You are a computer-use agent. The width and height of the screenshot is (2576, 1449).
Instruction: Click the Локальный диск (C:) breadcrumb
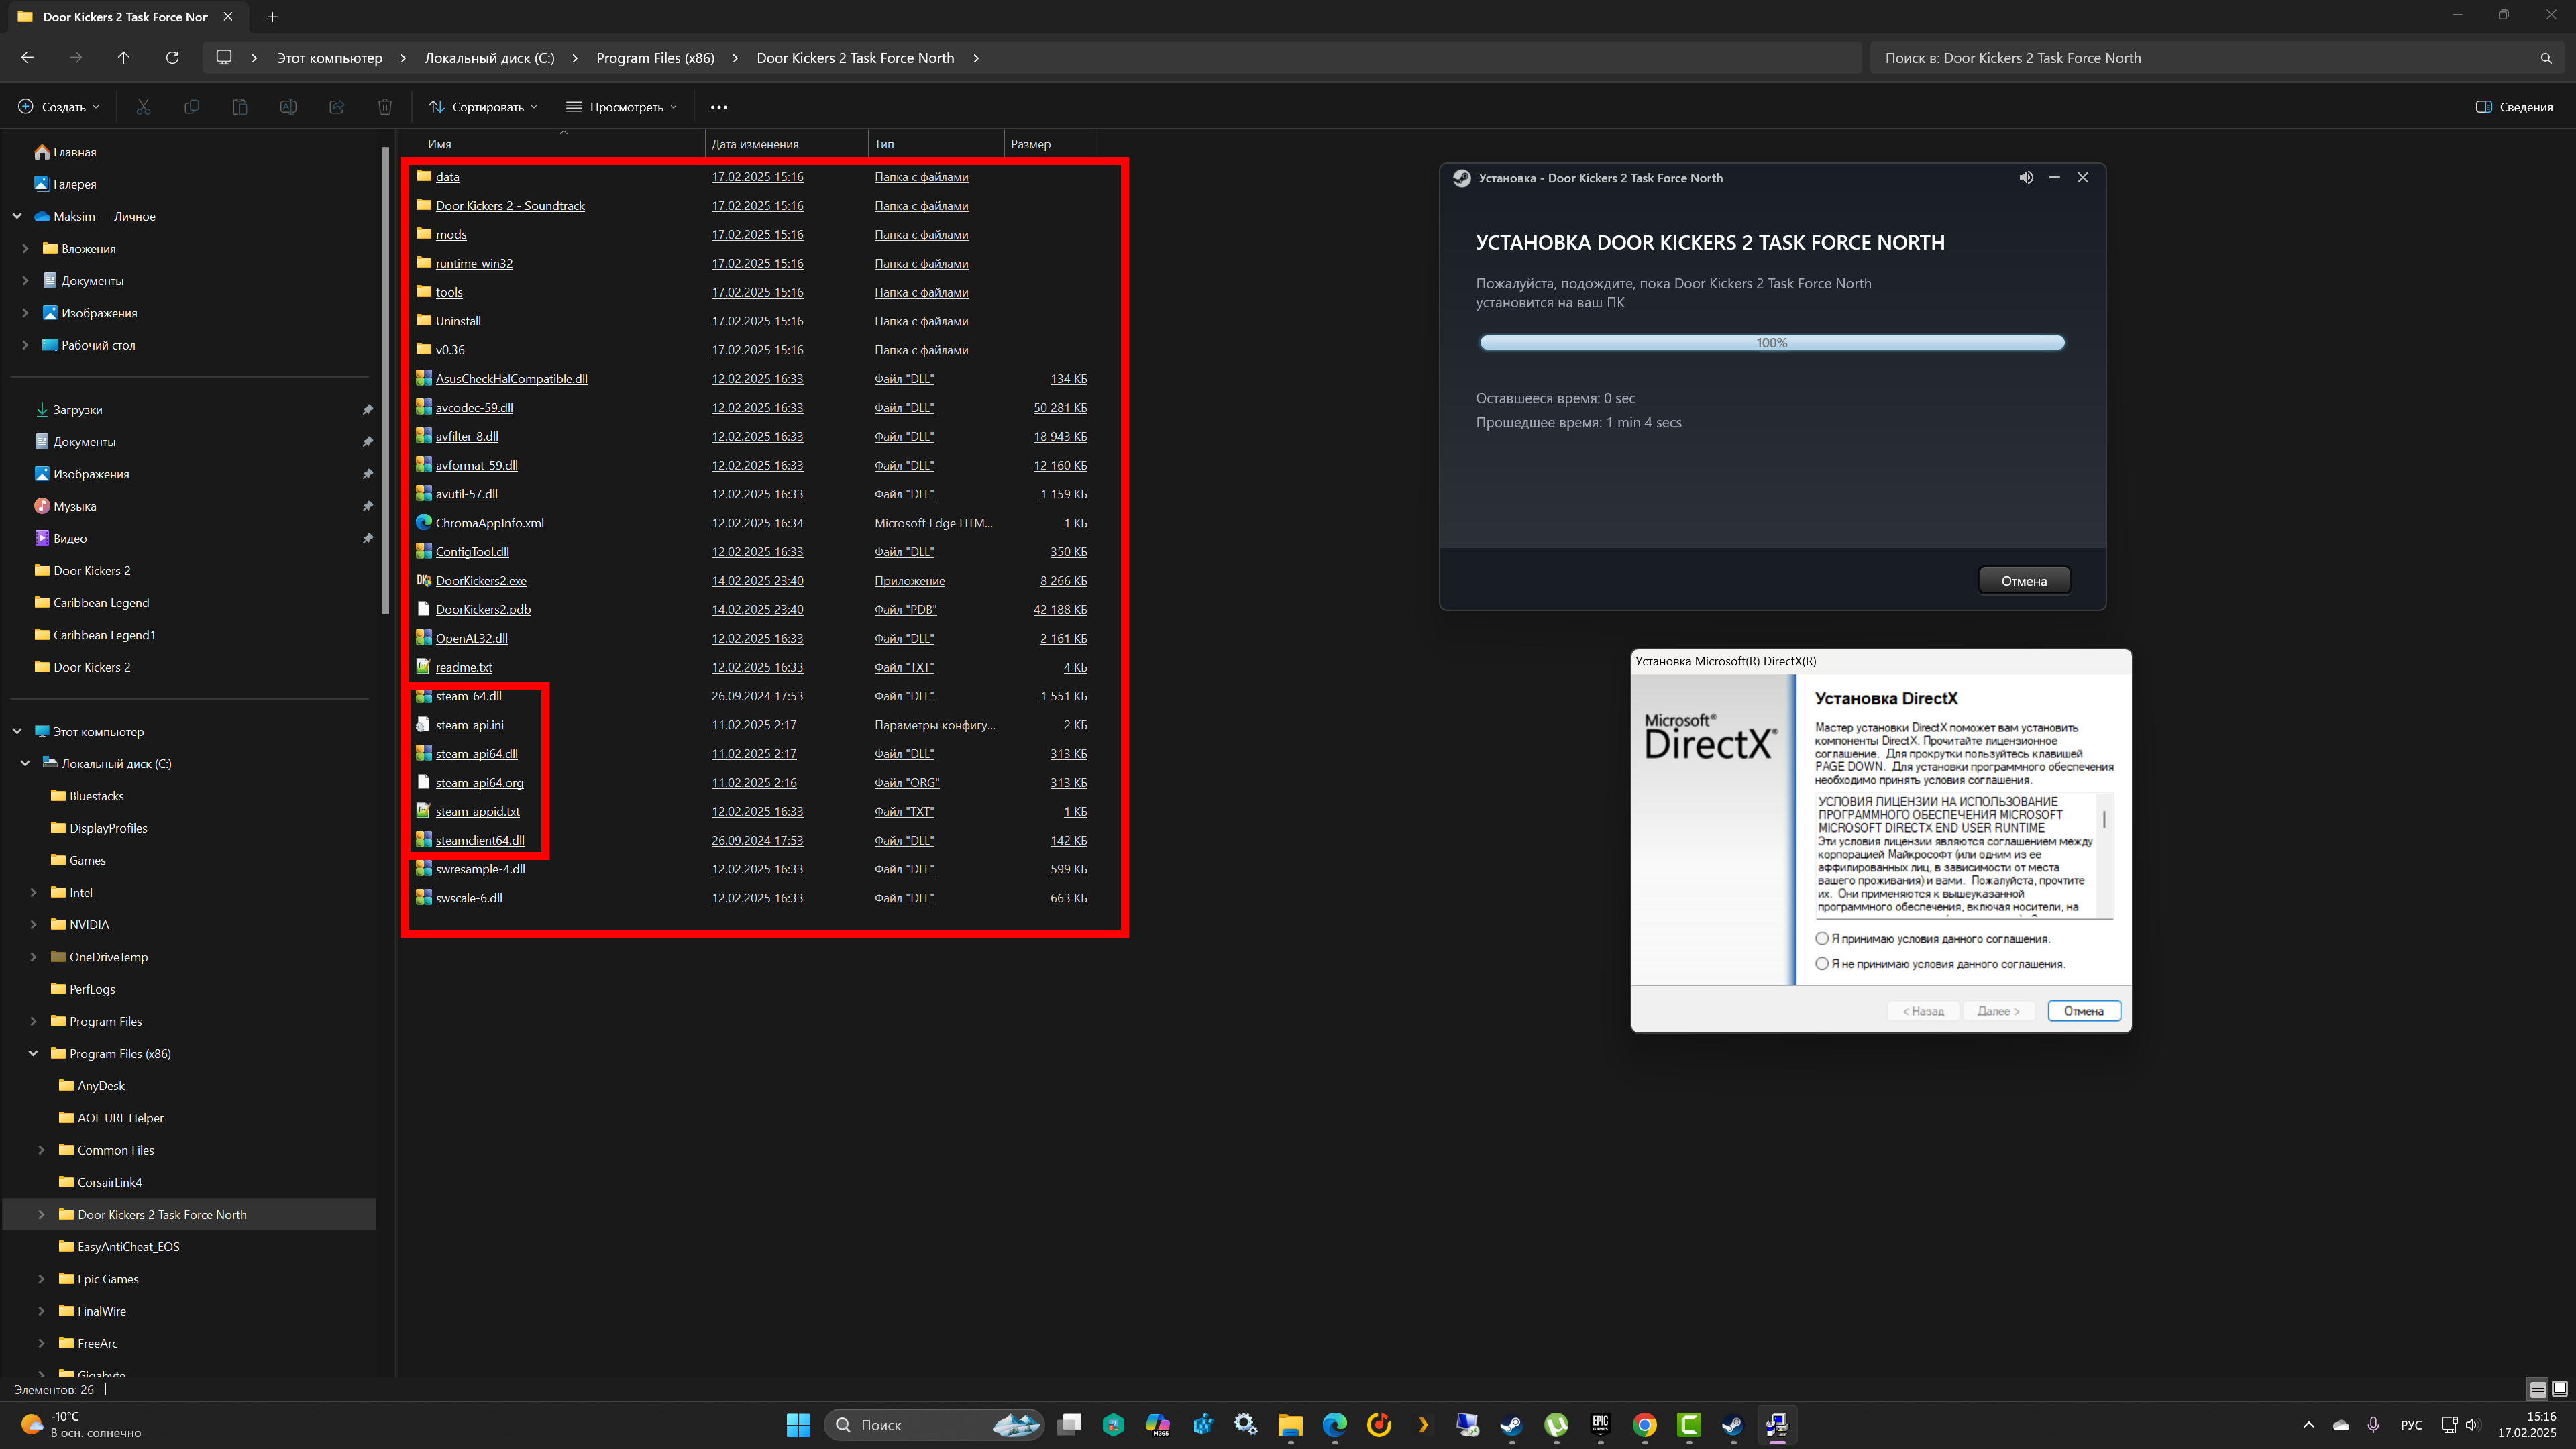[489, 58]
